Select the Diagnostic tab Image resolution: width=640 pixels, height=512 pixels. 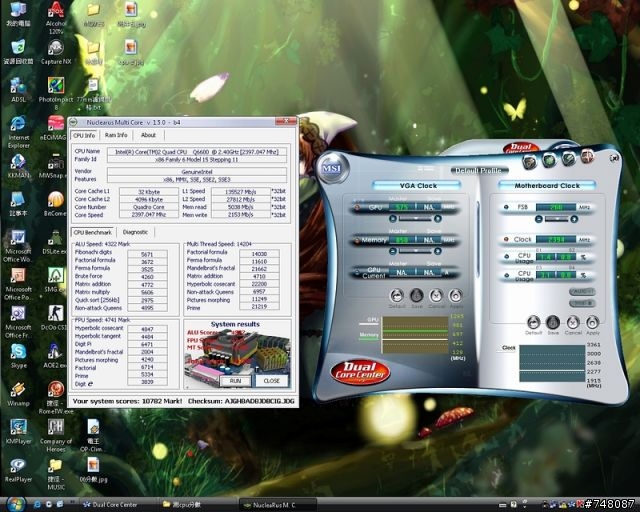(x=135, y=232)
